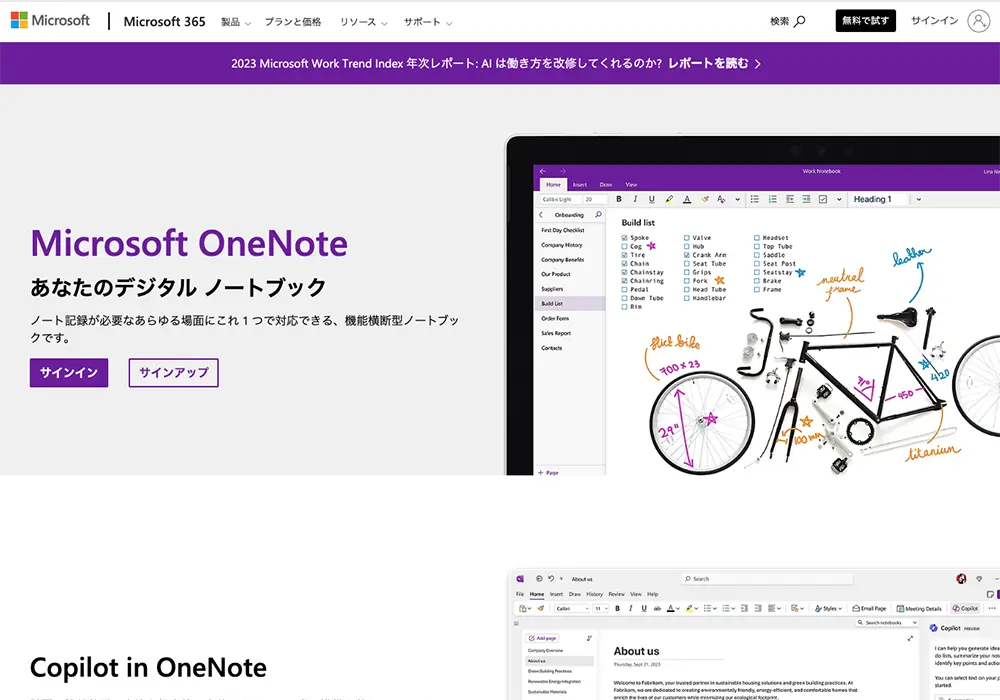Select Green Building Practices page
1000x700 pixels.
click(550, 671)
